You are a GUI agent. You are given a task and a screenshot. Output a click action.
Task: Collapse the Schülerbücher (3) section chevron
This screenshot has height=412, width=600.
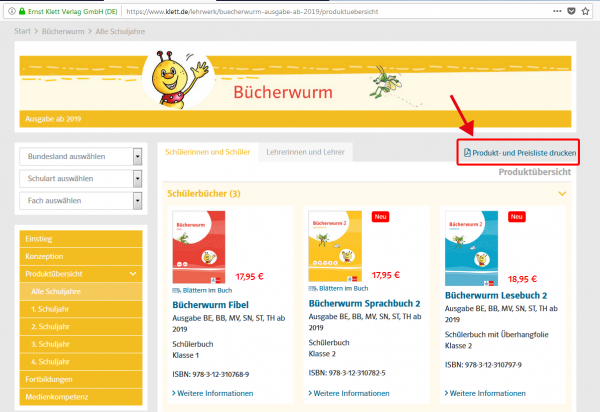(562, 194)
